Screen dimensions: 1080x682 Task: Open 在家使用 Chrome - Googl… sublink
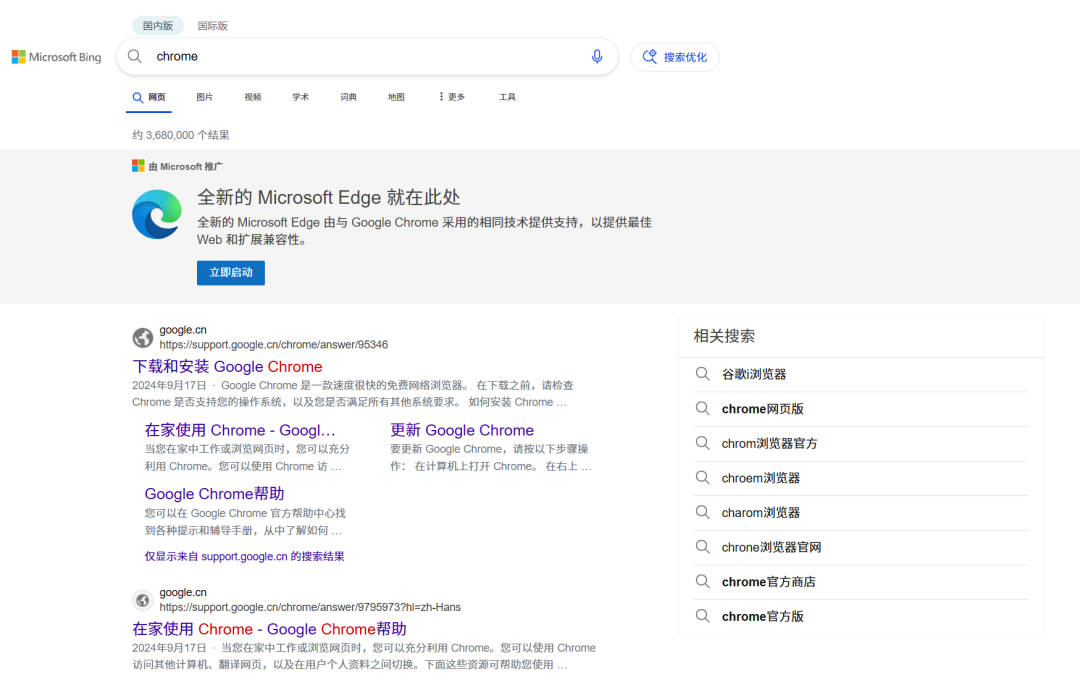coord(240,431)
